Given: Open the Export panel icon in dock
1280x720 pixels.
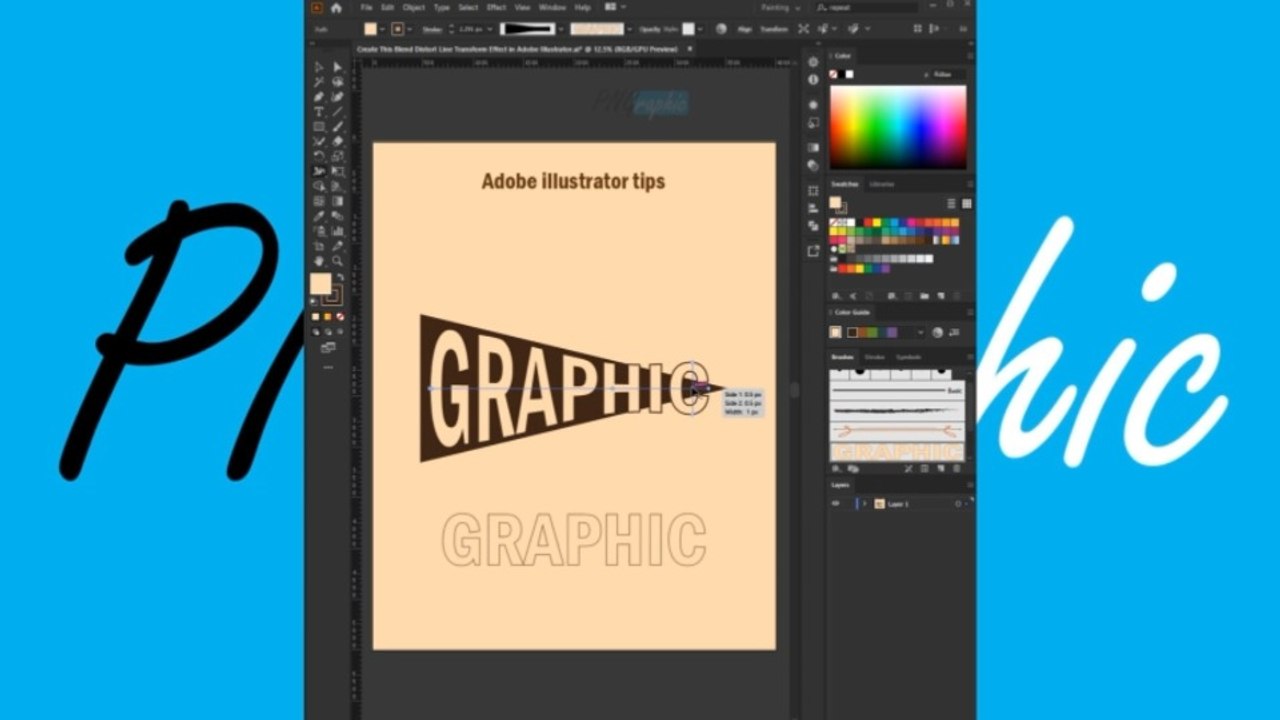Looking at the screenshot, I should click(x=813, y=250).
